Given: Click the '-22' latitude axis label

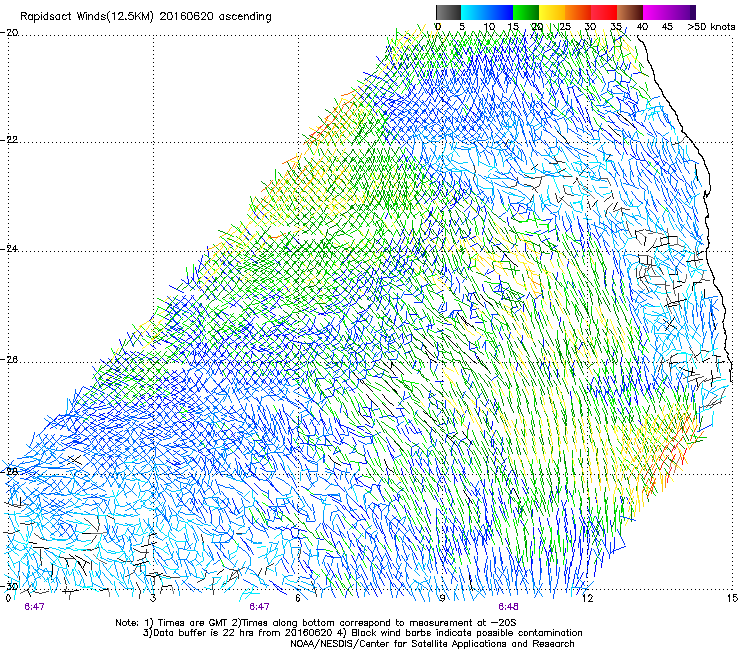Looking at the screenshot, I should [9, 140].
